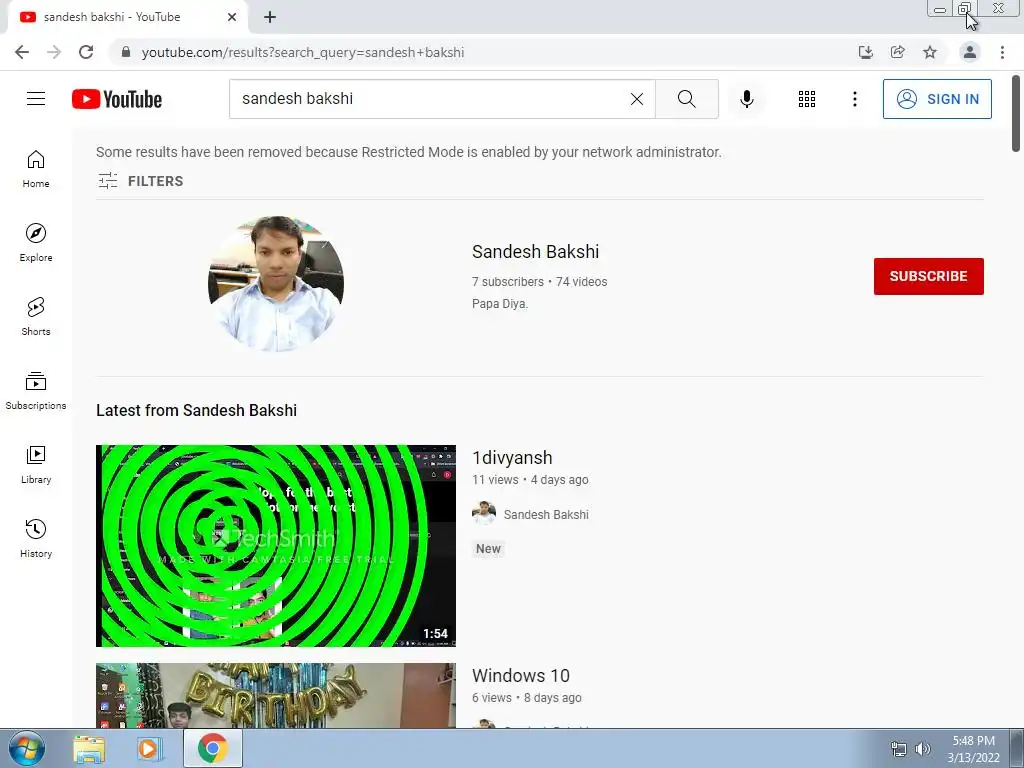Click the Chrome taskbar icon
The width and height of the screenshot is (1024, 768).
[x=213, y=748]
